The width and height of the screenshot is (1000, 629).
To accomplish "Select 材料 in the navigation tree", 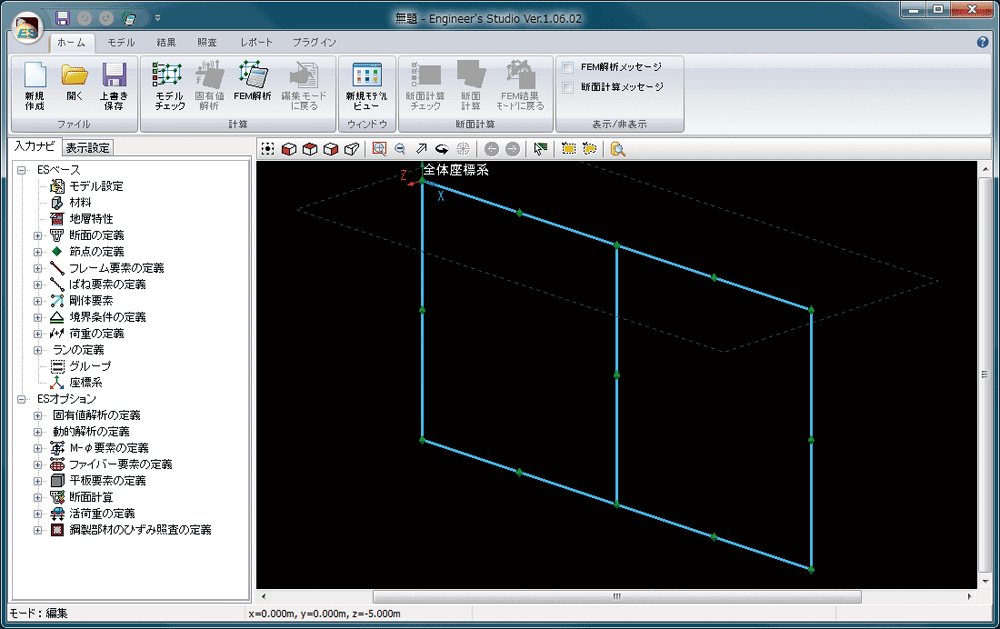I will coord(80,202).
